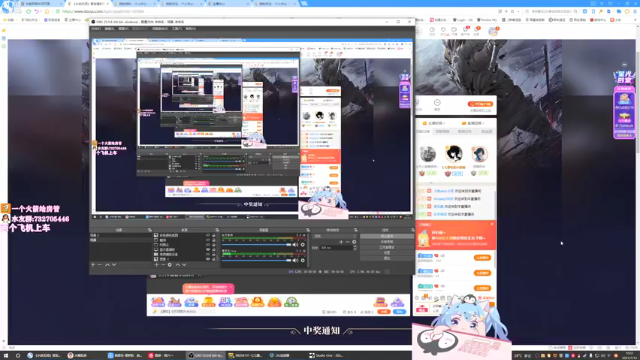Open transition properties gear icon
640x360 pixels.
pos(354,242)
